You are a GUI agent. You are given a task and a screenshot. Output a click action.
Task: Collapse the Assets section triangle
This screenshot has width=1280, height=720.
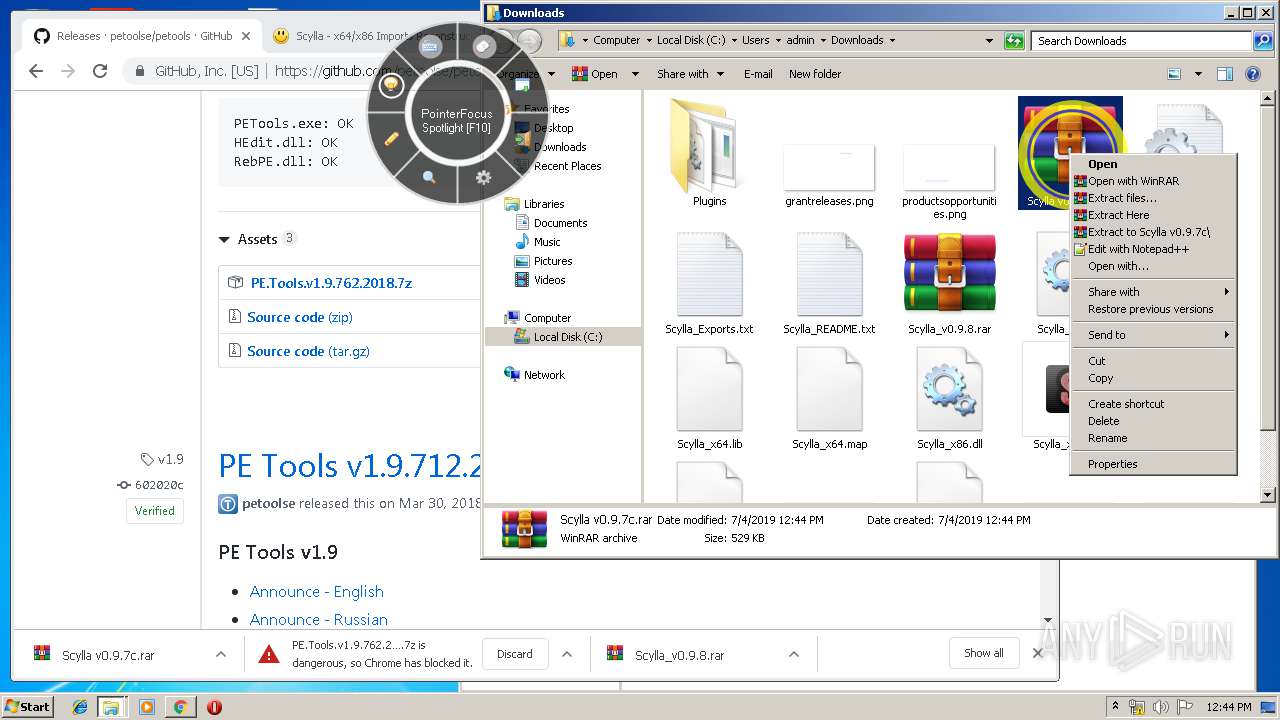pos(224,240)
